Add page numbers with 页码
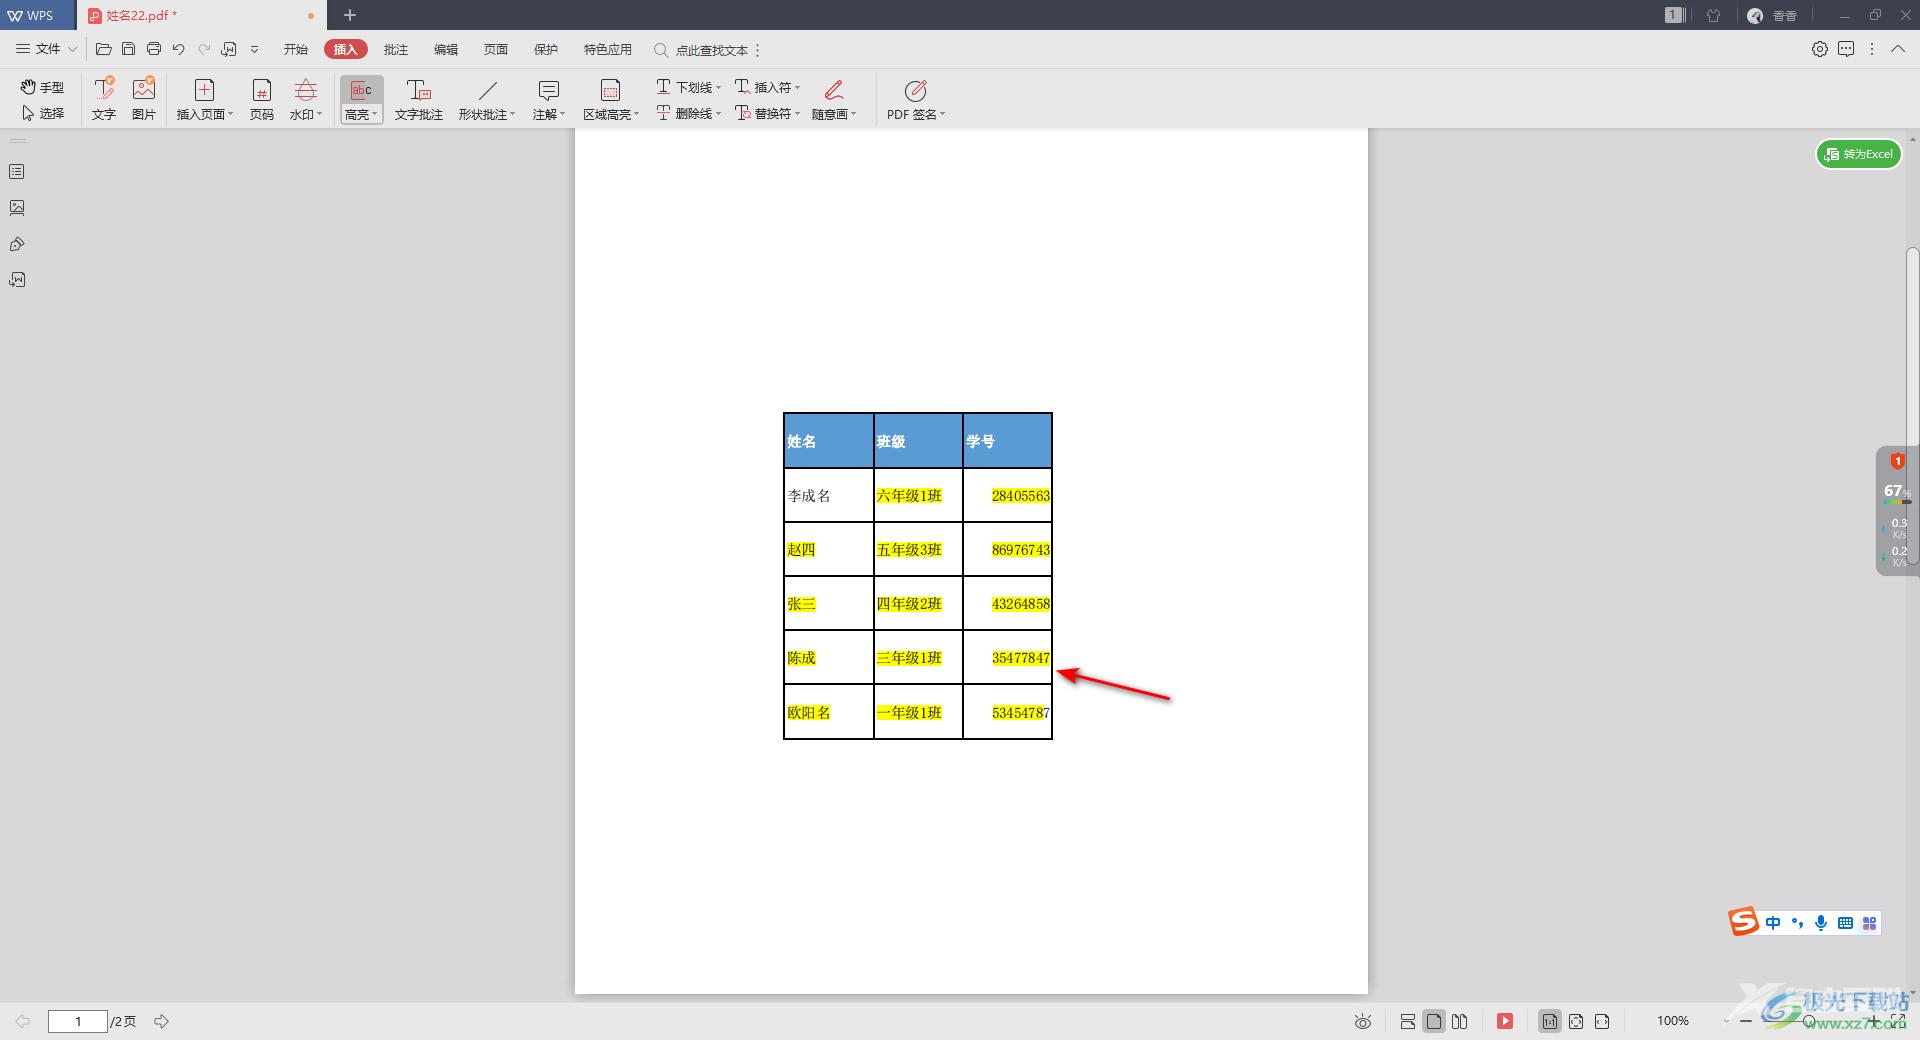Image resolution: width=1920 pixels, height=1040 pixels. pos(261,98)
